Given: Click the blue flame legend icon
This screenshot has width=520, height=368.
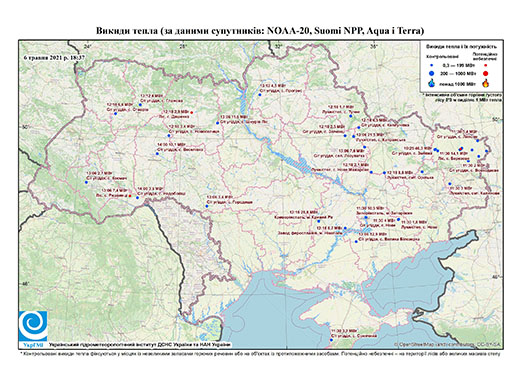Looking at the screenshot, I should (x=432, y=83).
